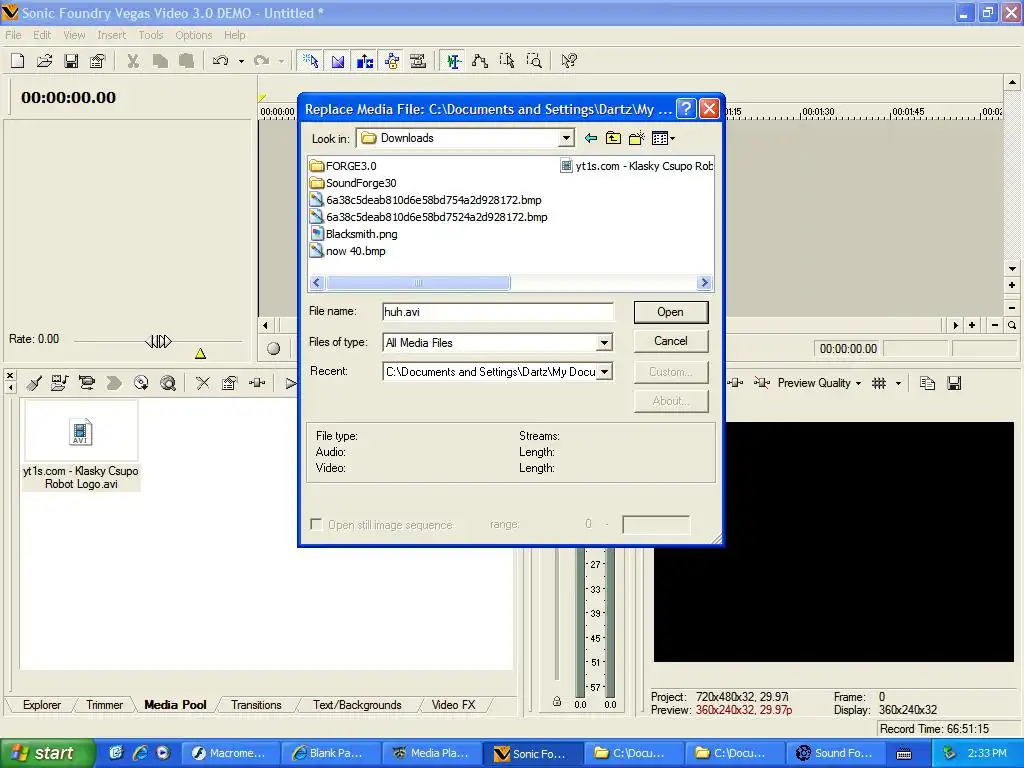Click the Open project folder icon
This screenshot has height=768, width=1024.
click(44, 61)
